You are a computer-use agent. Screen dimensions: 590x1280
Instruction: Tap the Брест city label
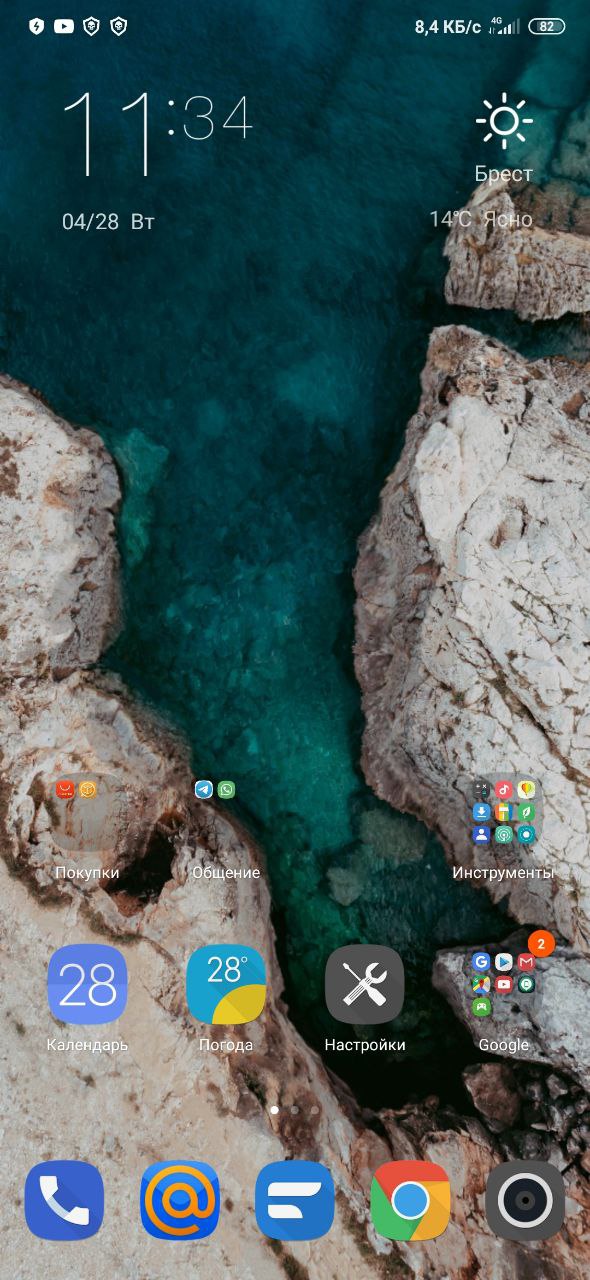pos(504,174)
